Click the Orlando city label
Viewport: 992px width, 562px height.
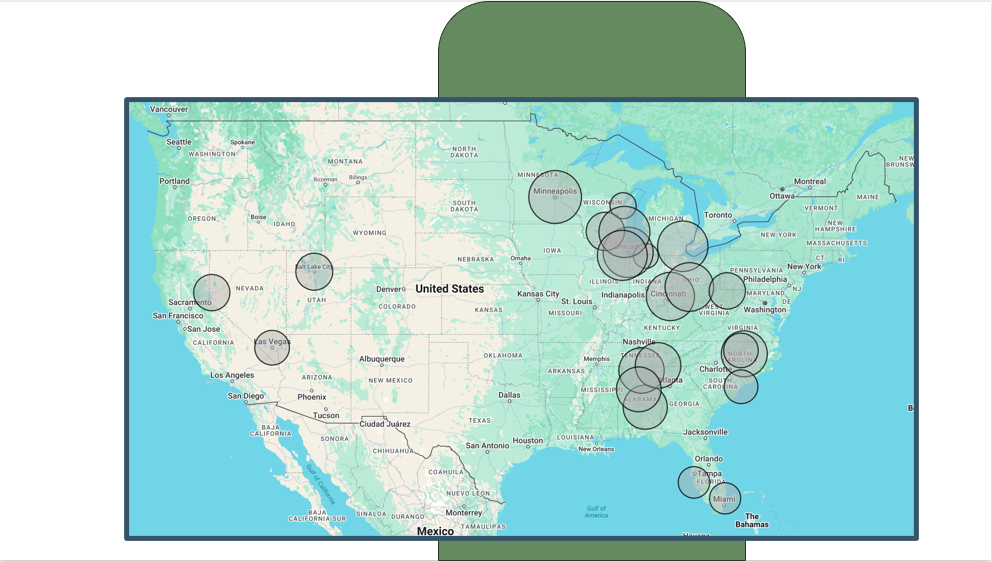click(x=709, y=459)
